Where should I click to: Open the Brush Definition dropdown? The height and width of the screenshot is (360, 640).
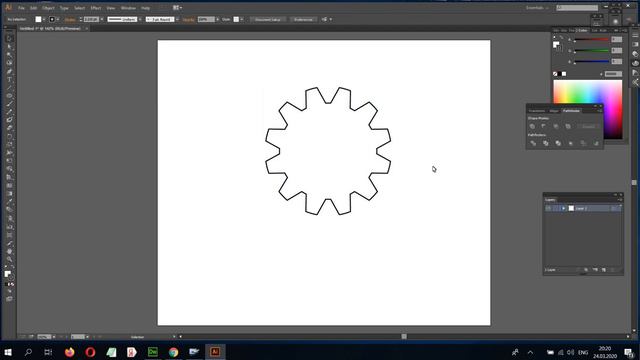[177, 19]
